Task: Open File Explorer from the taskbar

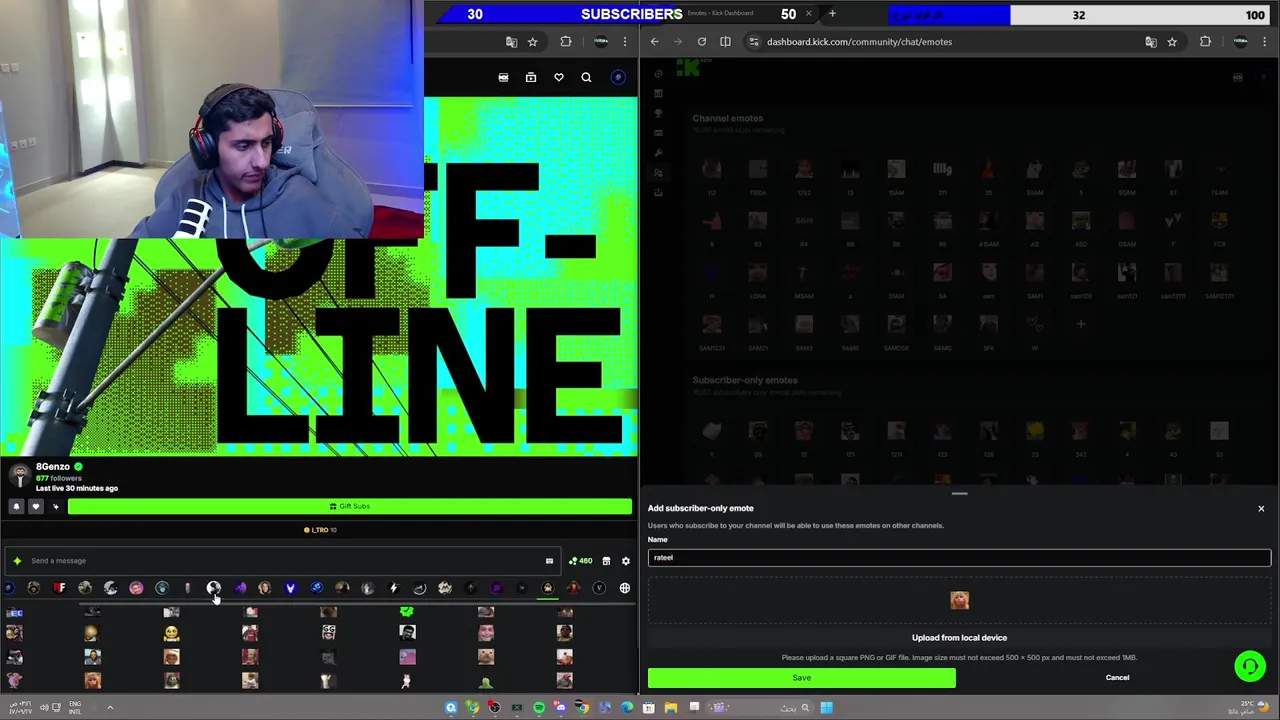Action: pos(671,708)
